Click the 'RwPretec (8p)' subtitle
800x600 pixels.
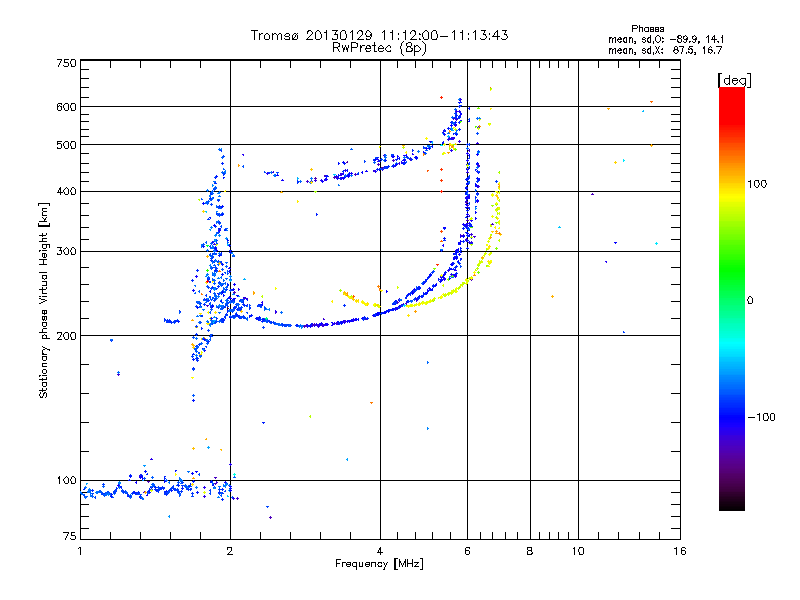379,48
